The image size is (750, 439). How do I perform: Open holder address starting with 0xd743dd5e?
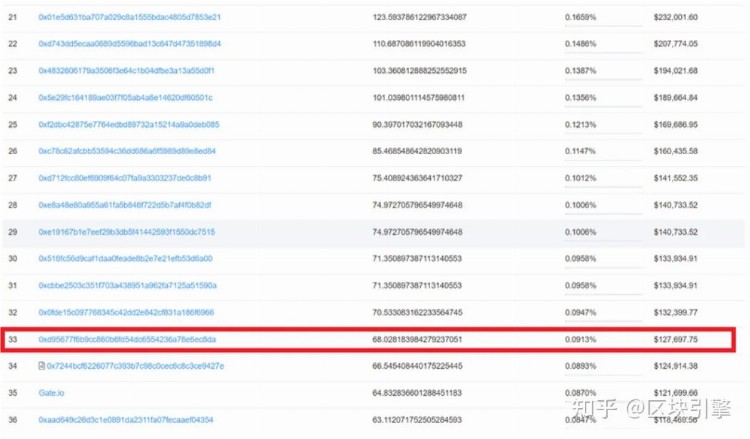click(x=129, y=44)
